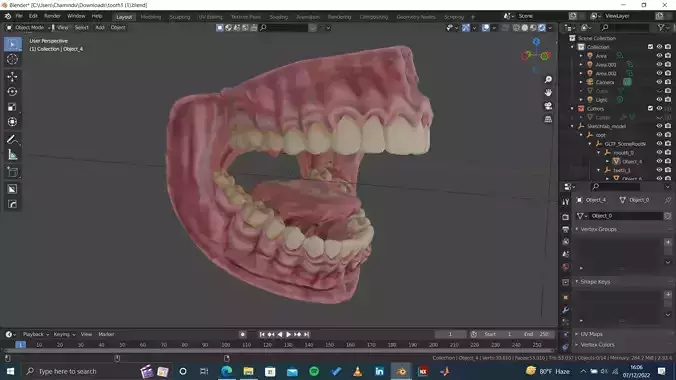The height and width of the screenshot is (380, 676).
Task: Open the Material properties sphere tab
Action: coord(566,267)
